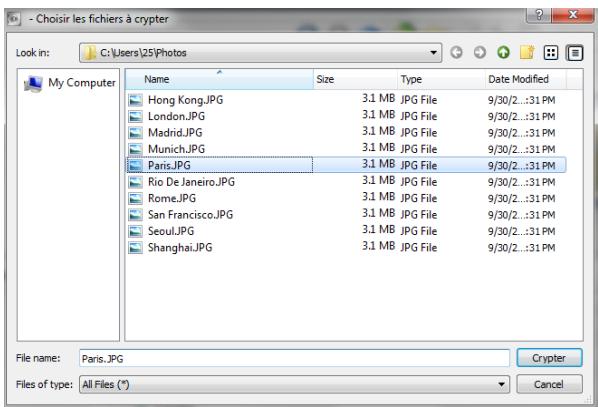Click the Paris.JPG file icon

[135, 166]
